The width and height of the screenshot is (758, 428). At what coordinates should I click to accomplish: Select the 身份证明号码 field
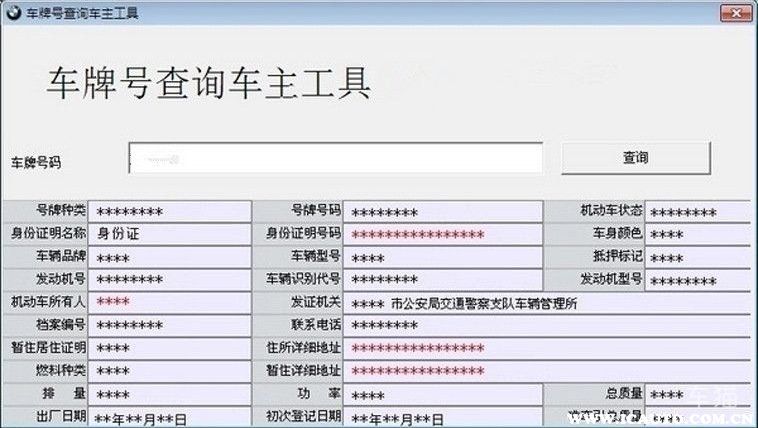[x=441, y=234]
